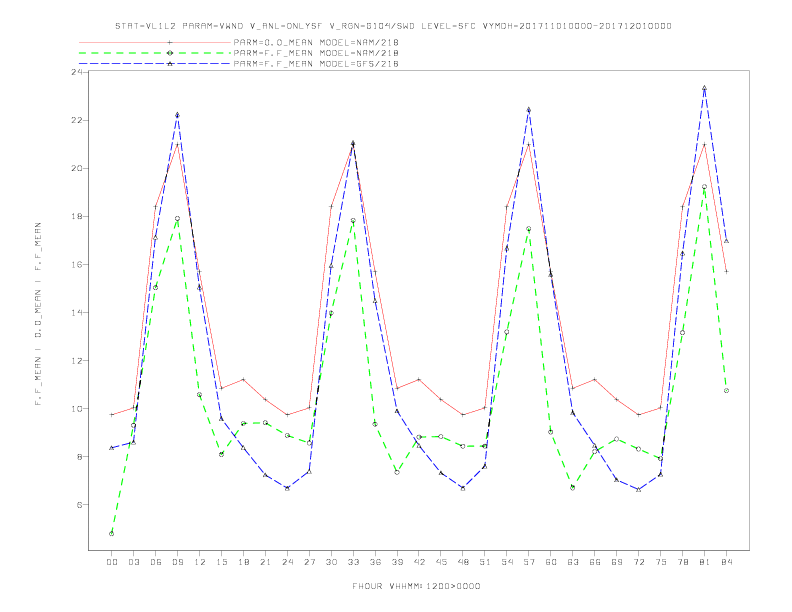Screen dimensions: 792x612
Task: Click x-axis forecast hour label 69
Action: (617, 562)
